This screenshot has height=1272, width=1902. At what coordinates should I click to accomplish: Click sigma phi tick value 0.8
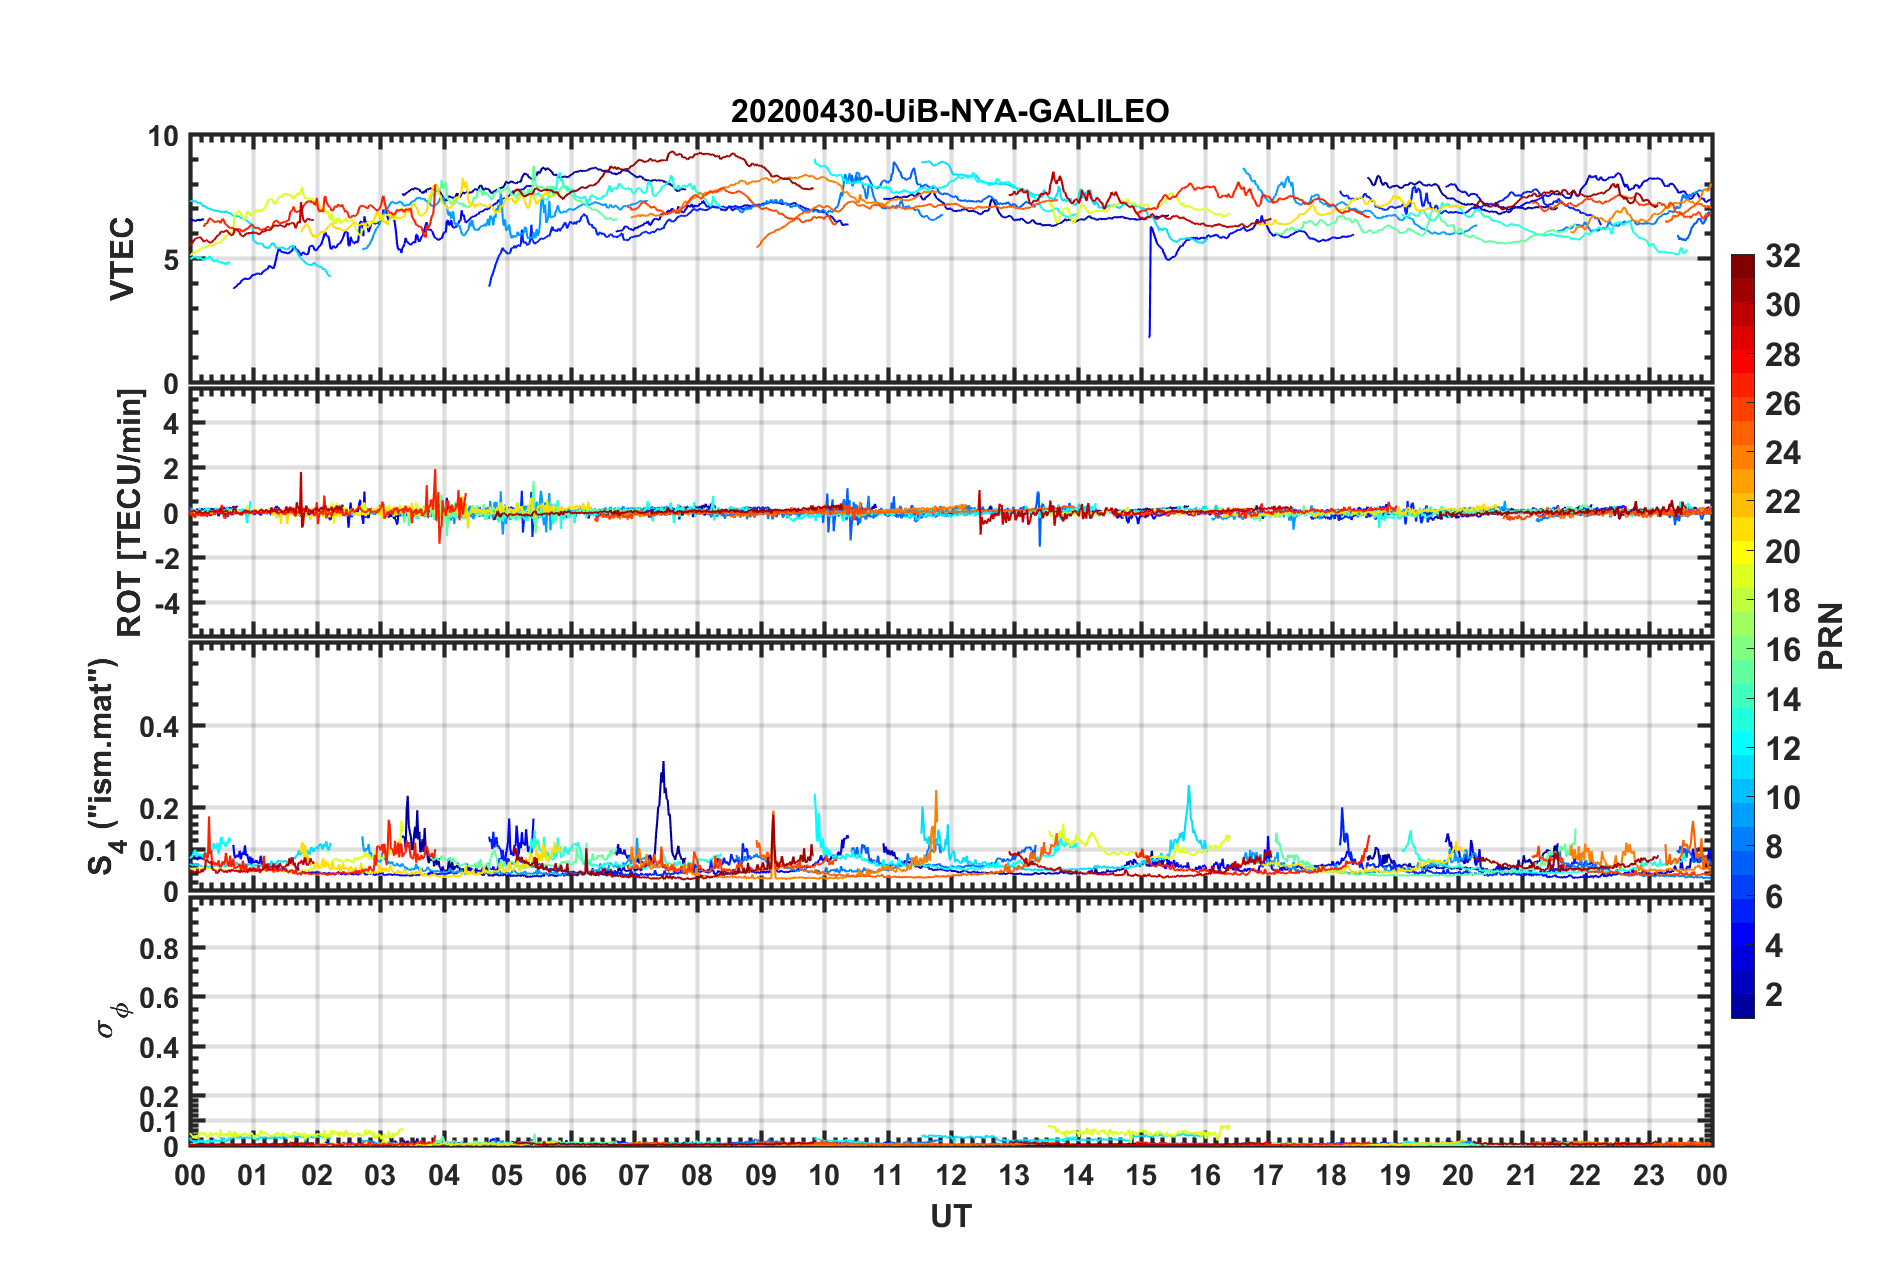[x=159, y=948]
